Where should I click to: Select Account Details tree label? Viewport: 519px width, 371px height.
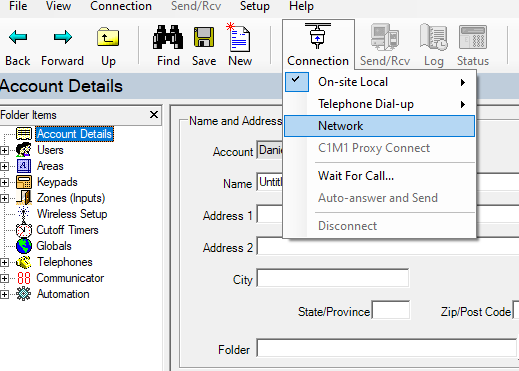click(x=74, y=134)
